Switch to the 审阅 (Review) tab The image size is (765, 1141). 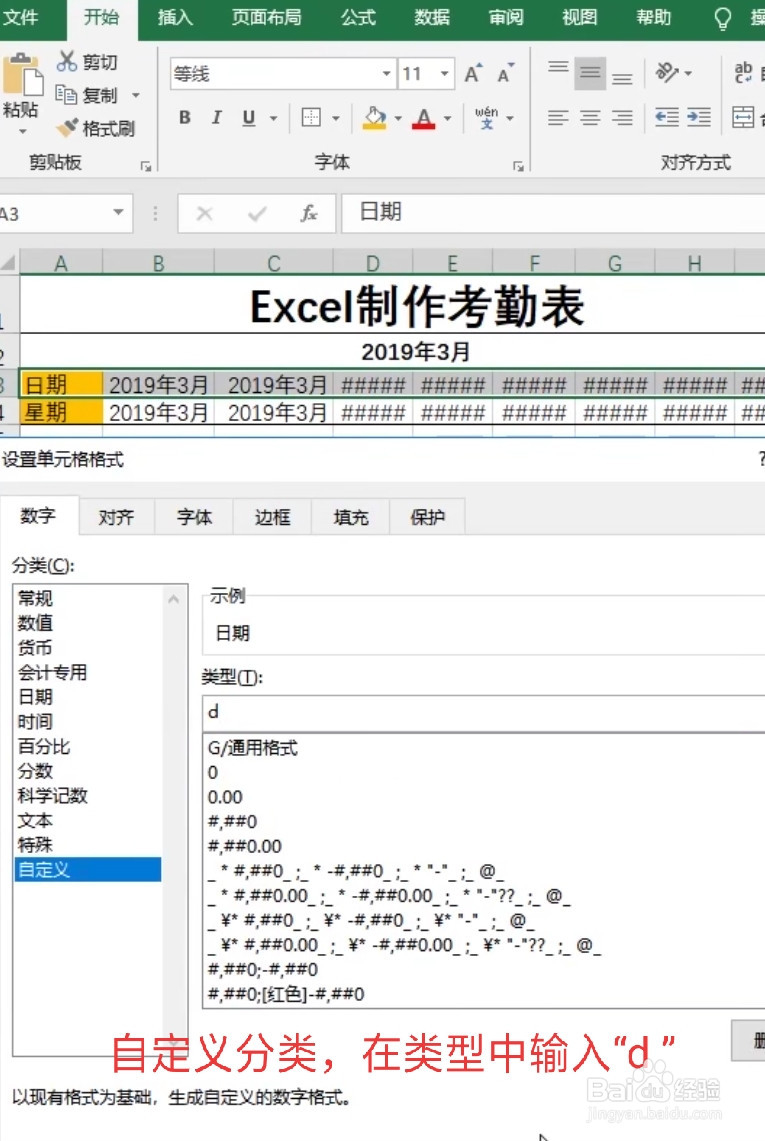[506, 17]
